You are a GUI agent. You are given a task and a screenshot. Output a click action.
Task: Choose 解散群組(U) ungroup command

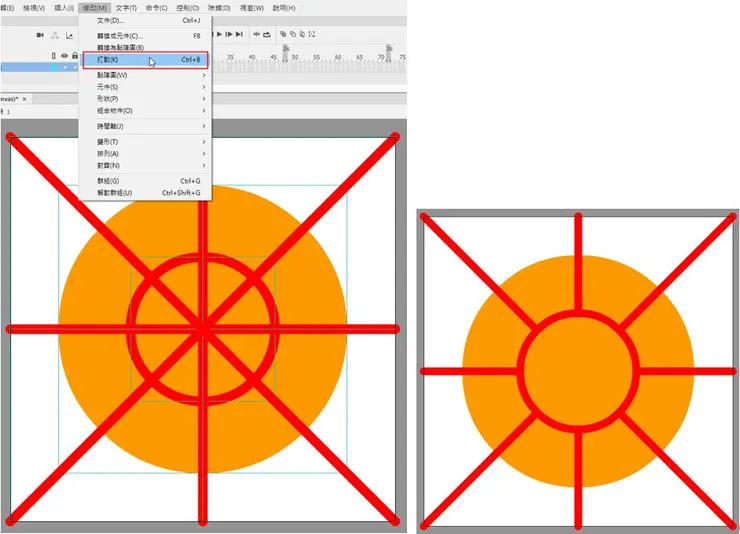pyautogui.click(x=145, y=193)
